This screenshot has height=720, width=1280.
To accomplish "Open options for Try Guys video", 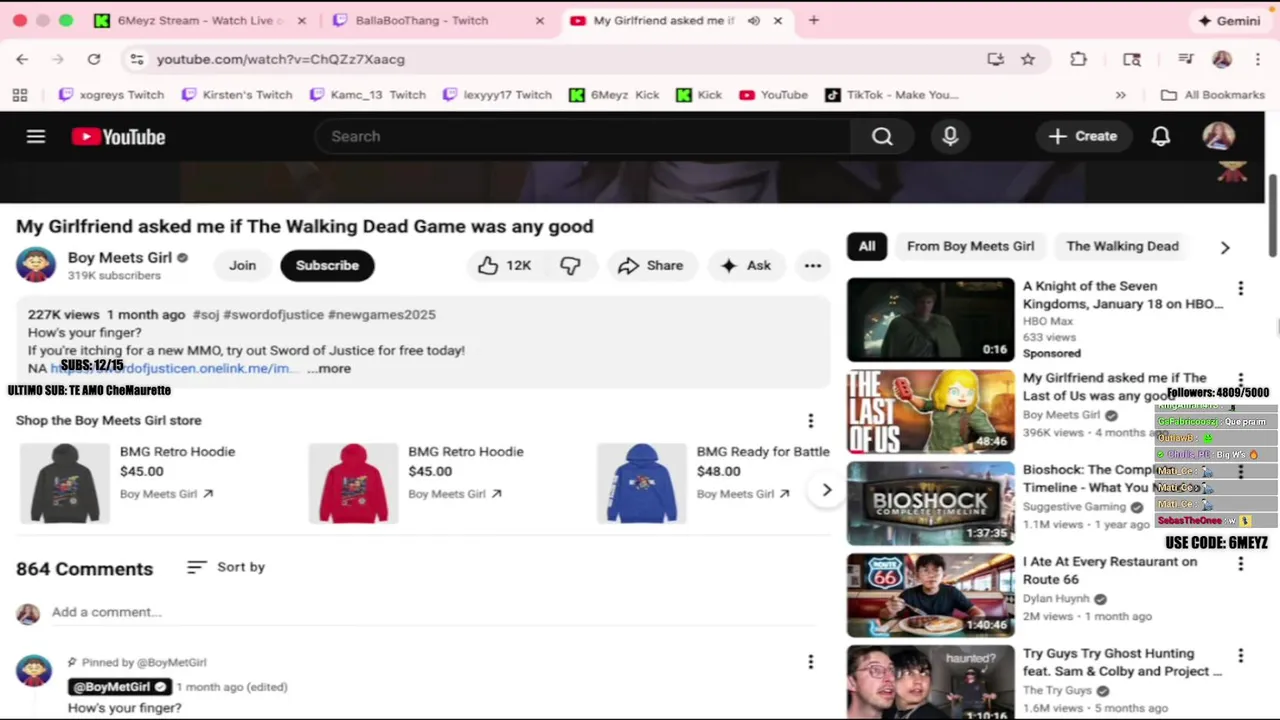I will pyautogui.click(x=1240, y=656).
